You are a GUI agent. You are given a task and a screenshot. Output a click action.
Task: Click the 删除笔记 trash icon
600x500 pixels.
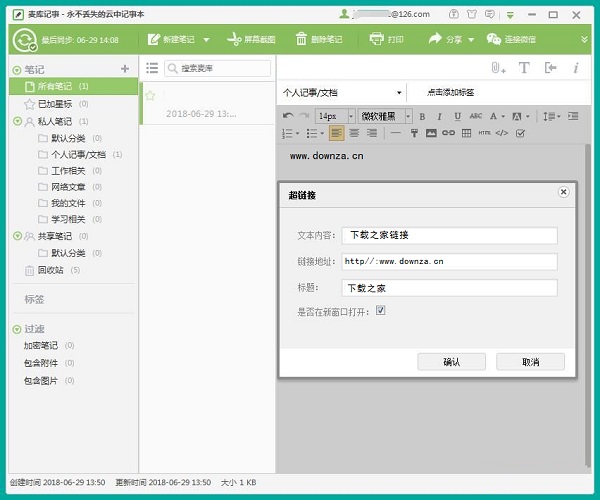pos(301,39)
